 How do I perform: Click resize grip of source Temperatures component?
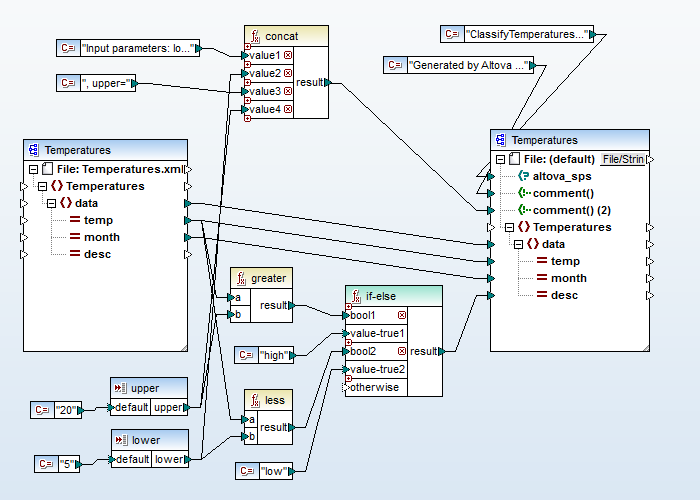click(182, 345)
